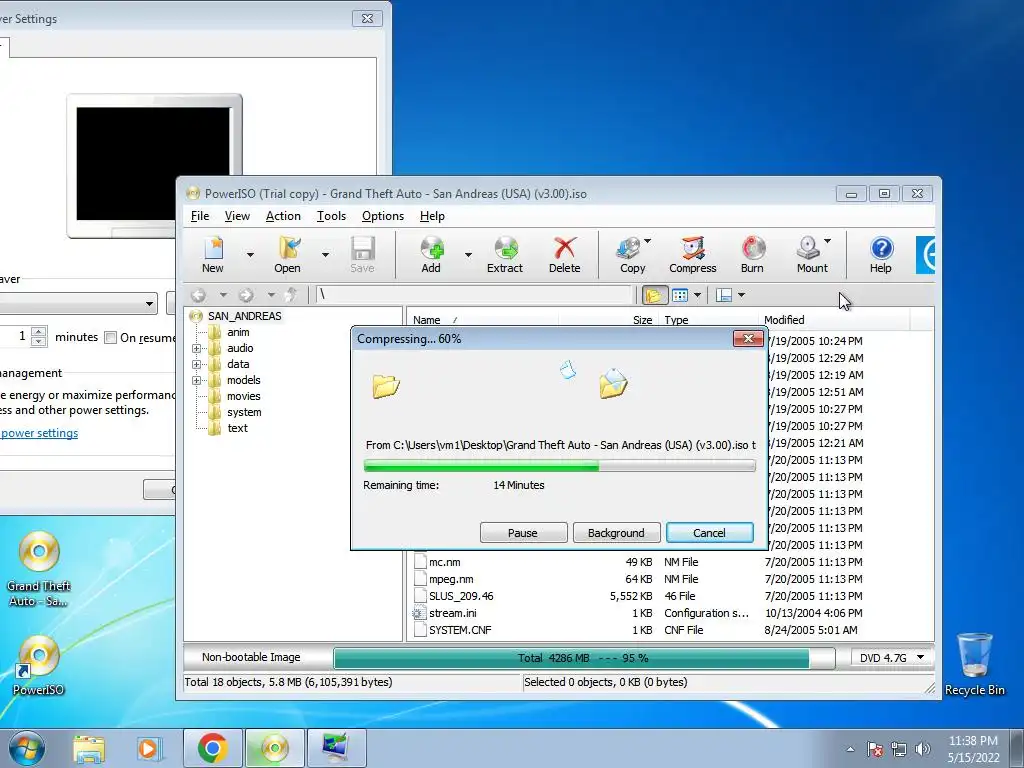
Task: Click the New toolbar icon in PowerISO
Action: click(213, 255)
